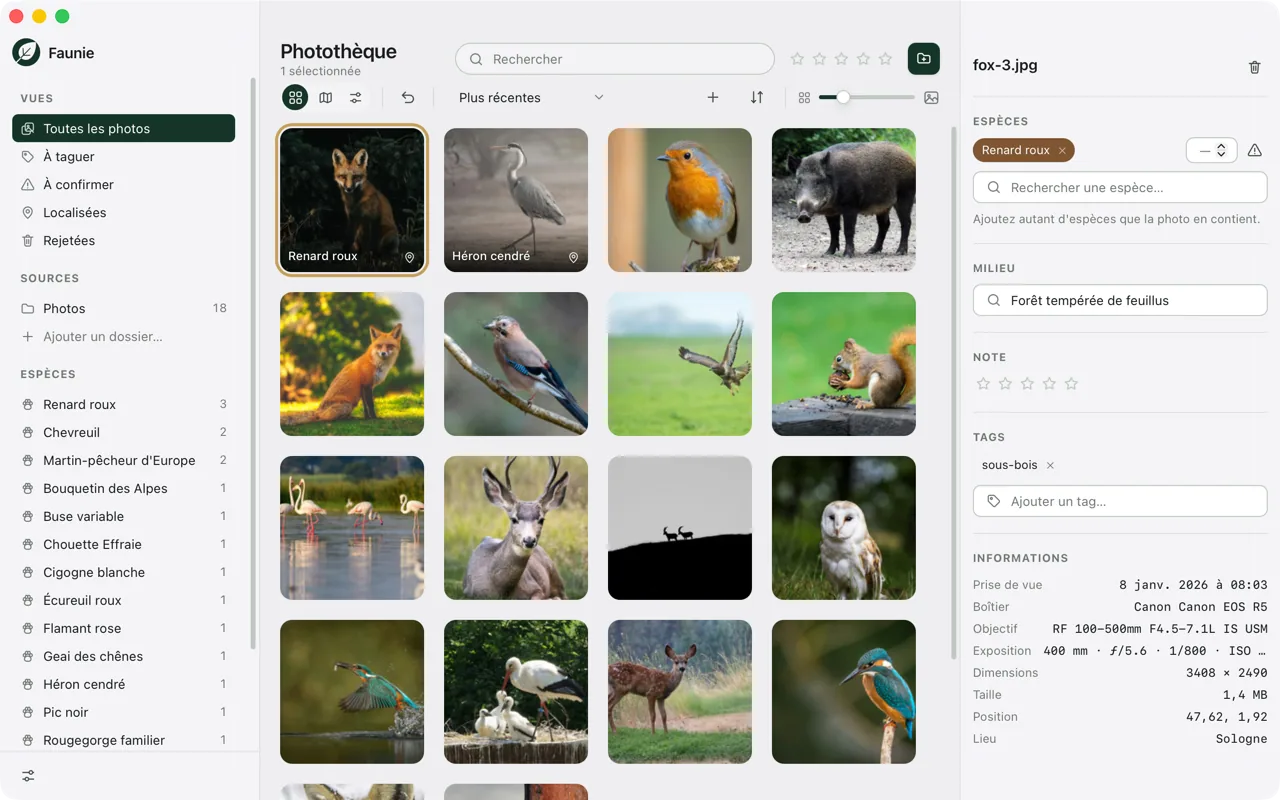This screenshot has width=1280, height=800.
Task: Open the Plus récentes sort dropdown
Action: click(531, 97)
